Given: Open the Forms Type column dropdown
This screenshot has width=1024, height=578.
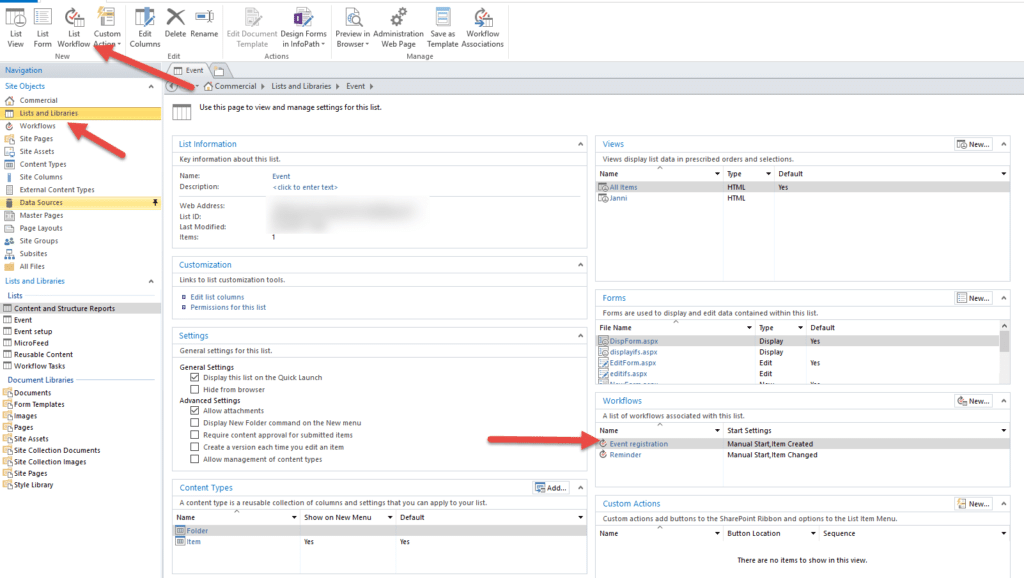Looking at the screenshot, I should pyautogui.click(x=800, y=328).
